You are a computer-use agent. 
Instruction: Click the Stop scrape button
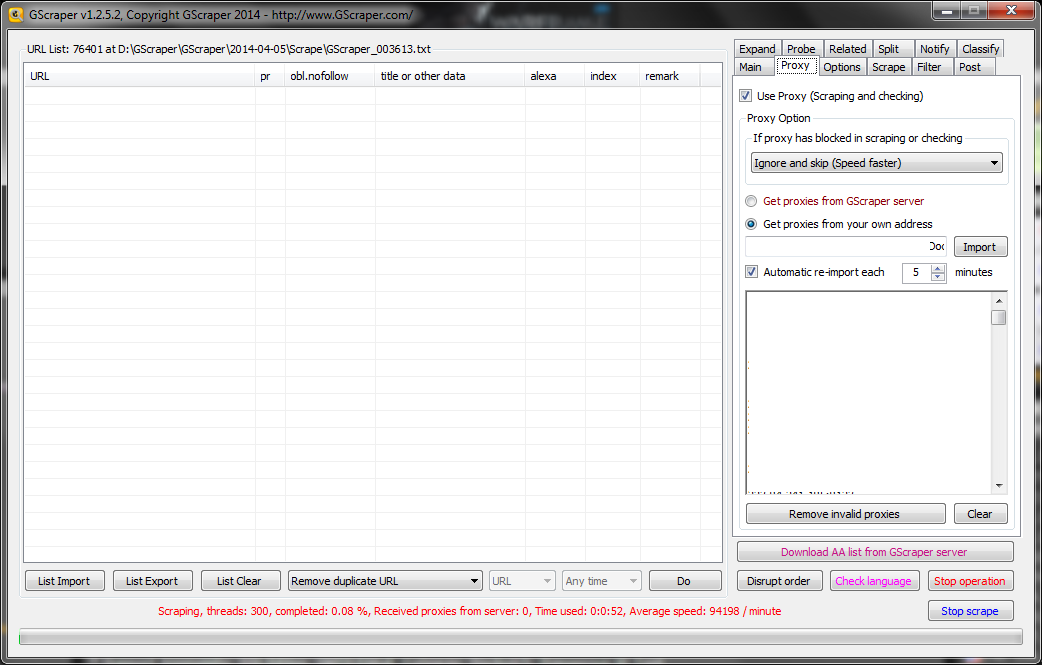(970, 611)
